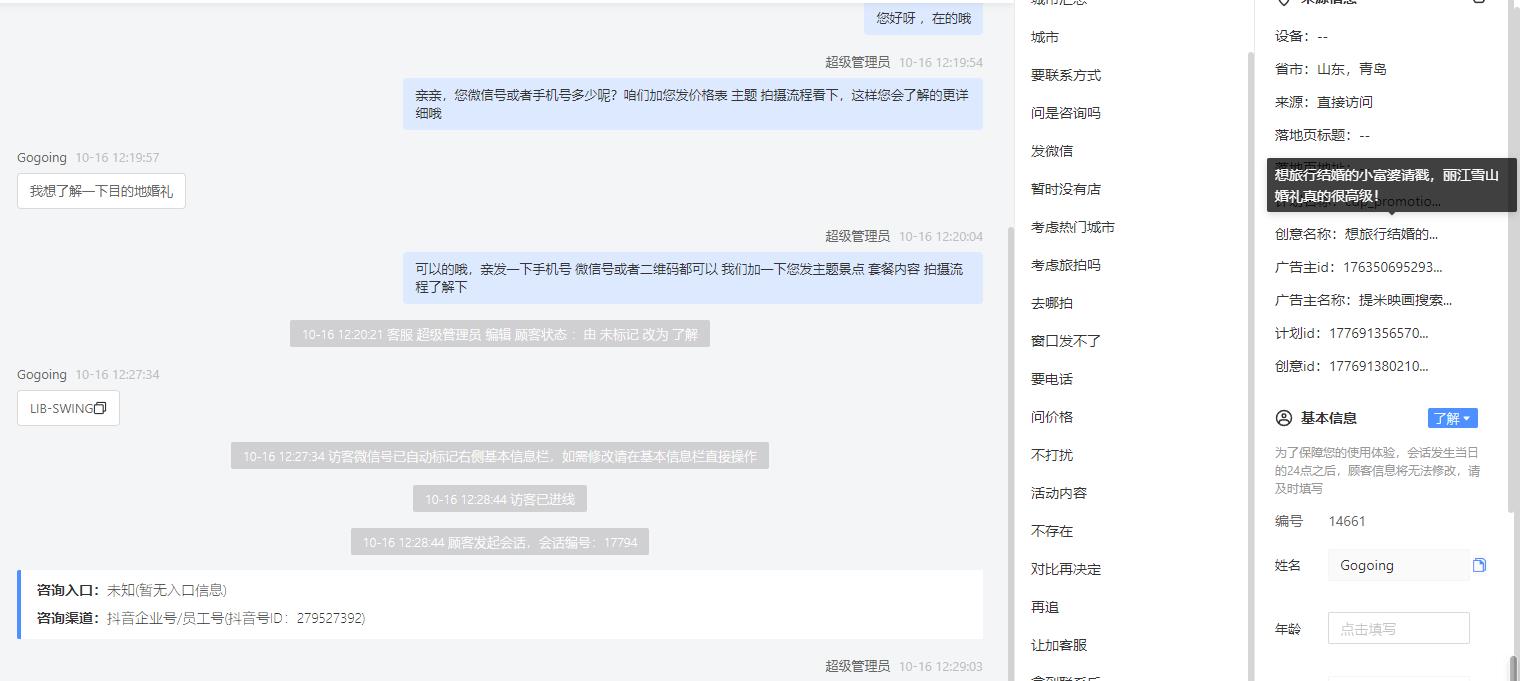Click the agent message asking for 微信号或者手机号
Viewport: 1520px width, 681px height.
[x=693, y=104]
